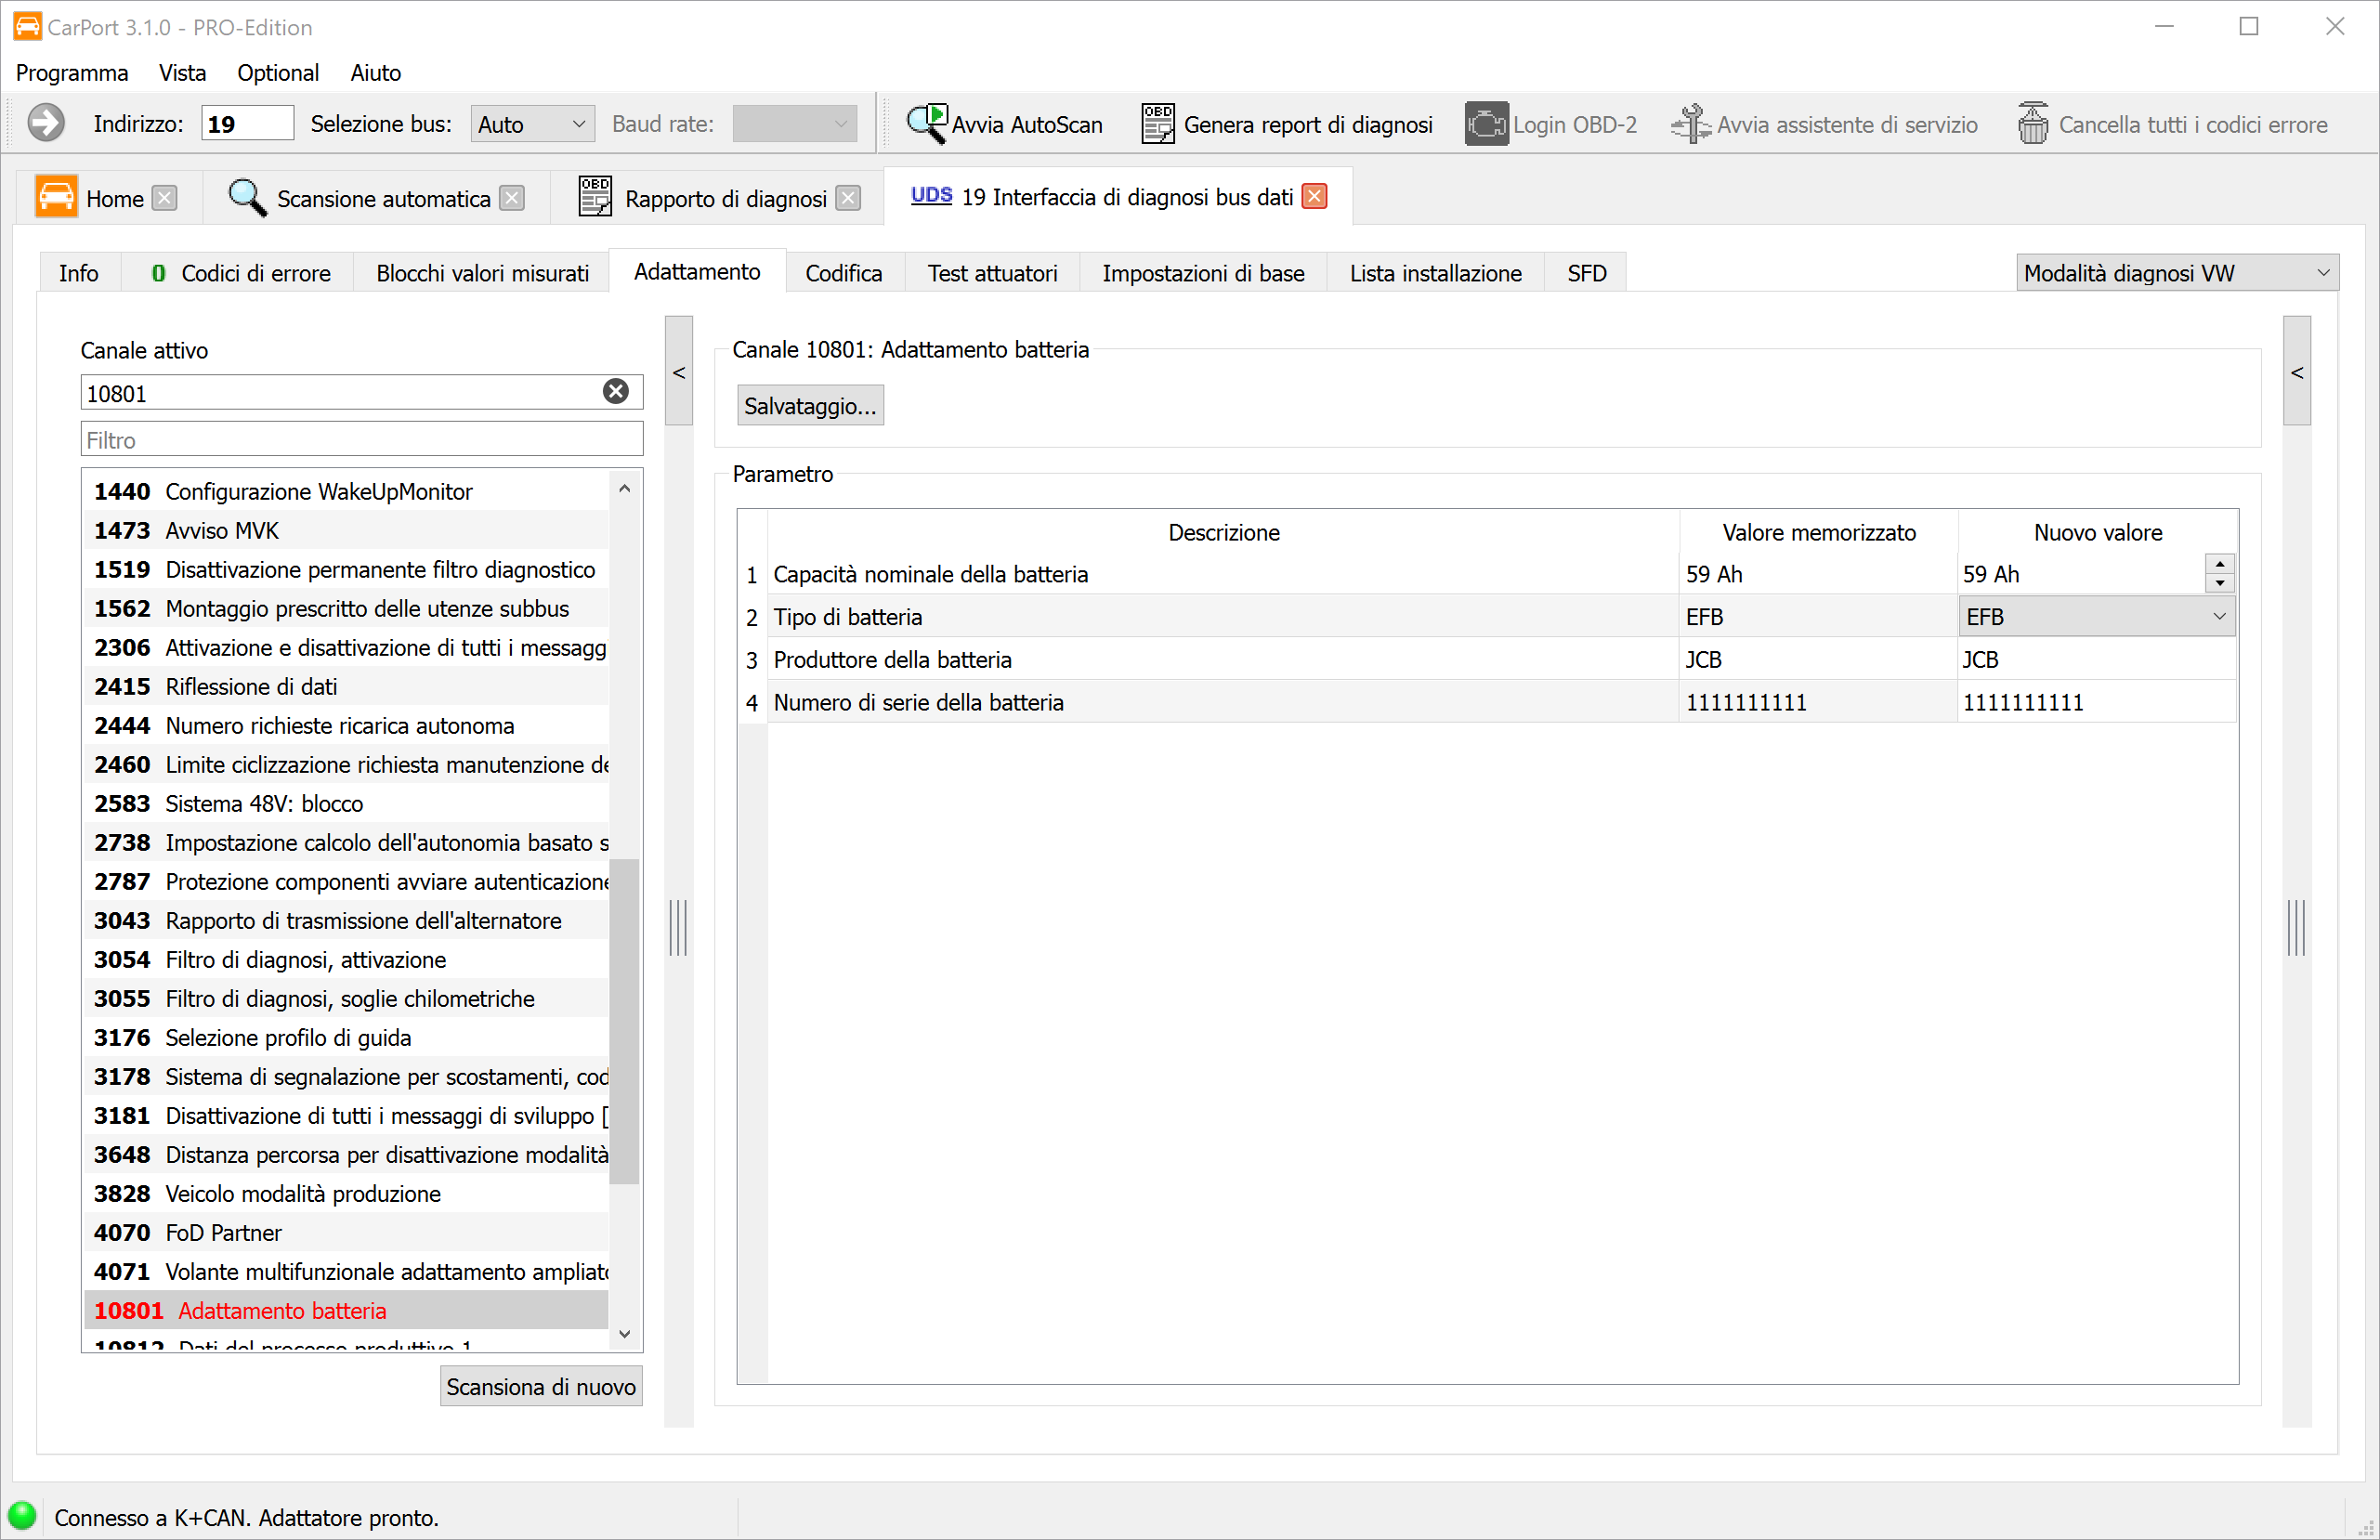Image resolution: width=2380 pixels, height=1540 pixels.
Task: Click the green go arrow icon
Action: 45,123
